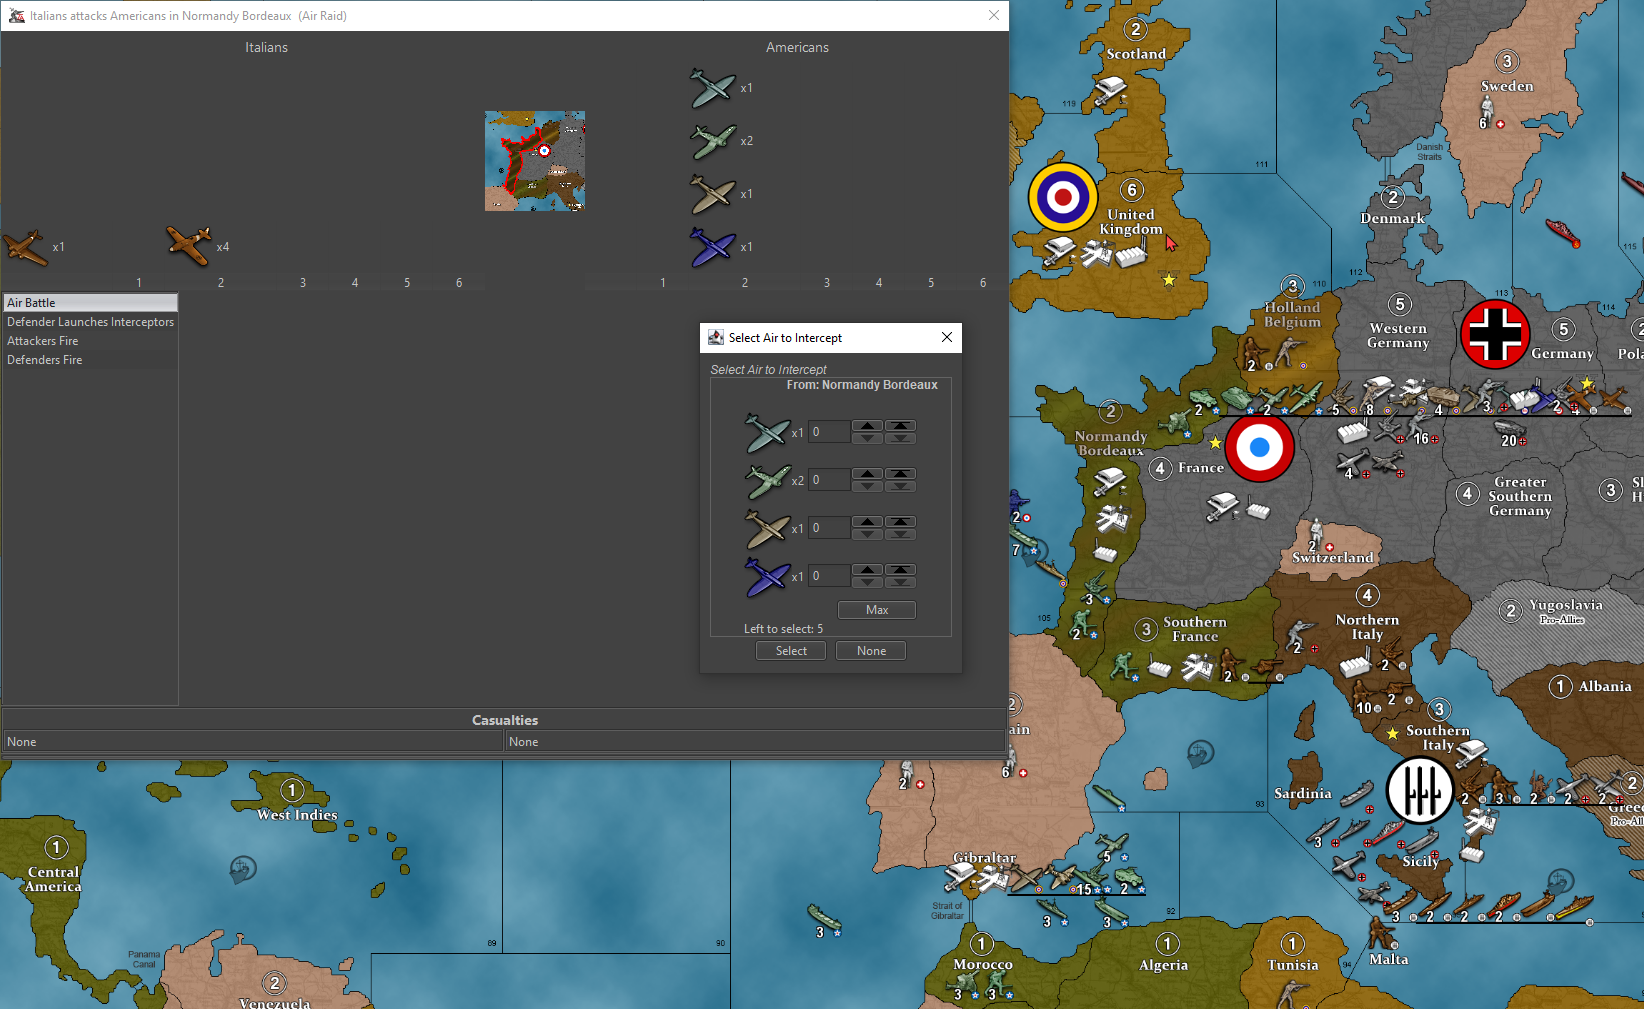Click the Italian fasces emblem near Sicily

[x=1420, y=790]
